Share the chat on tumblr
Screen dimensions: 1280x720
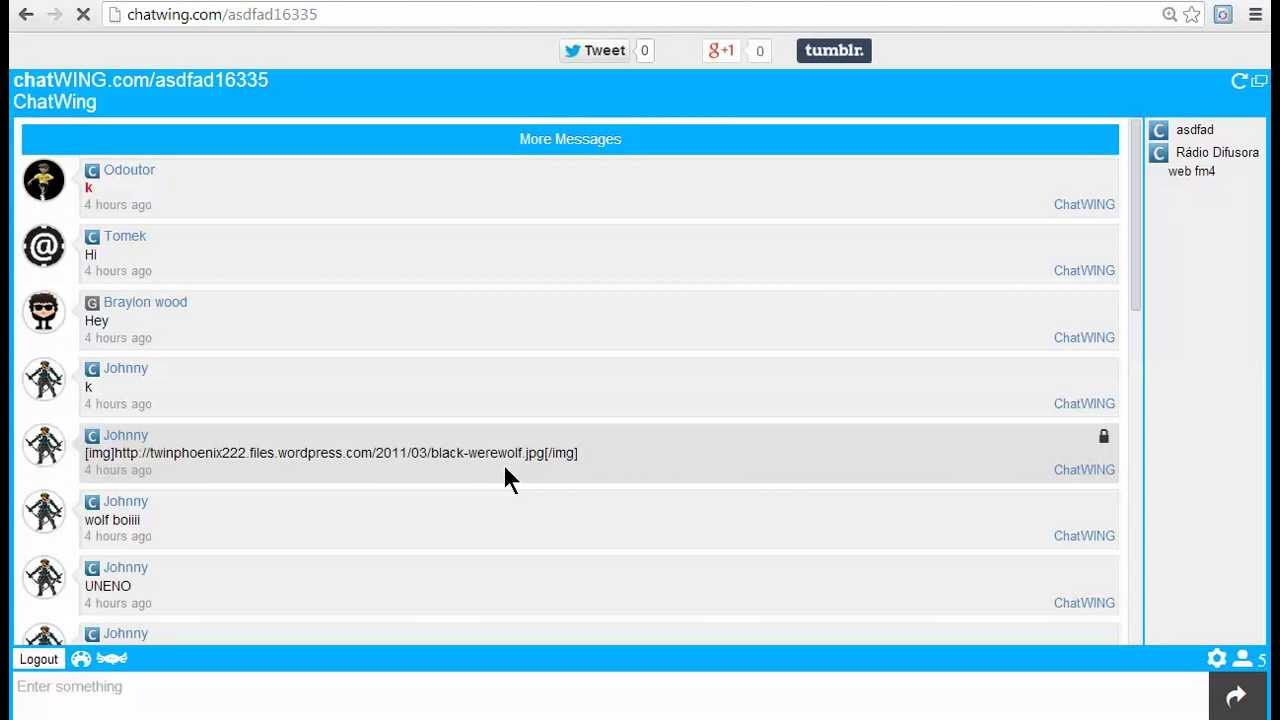coord(834,50)
